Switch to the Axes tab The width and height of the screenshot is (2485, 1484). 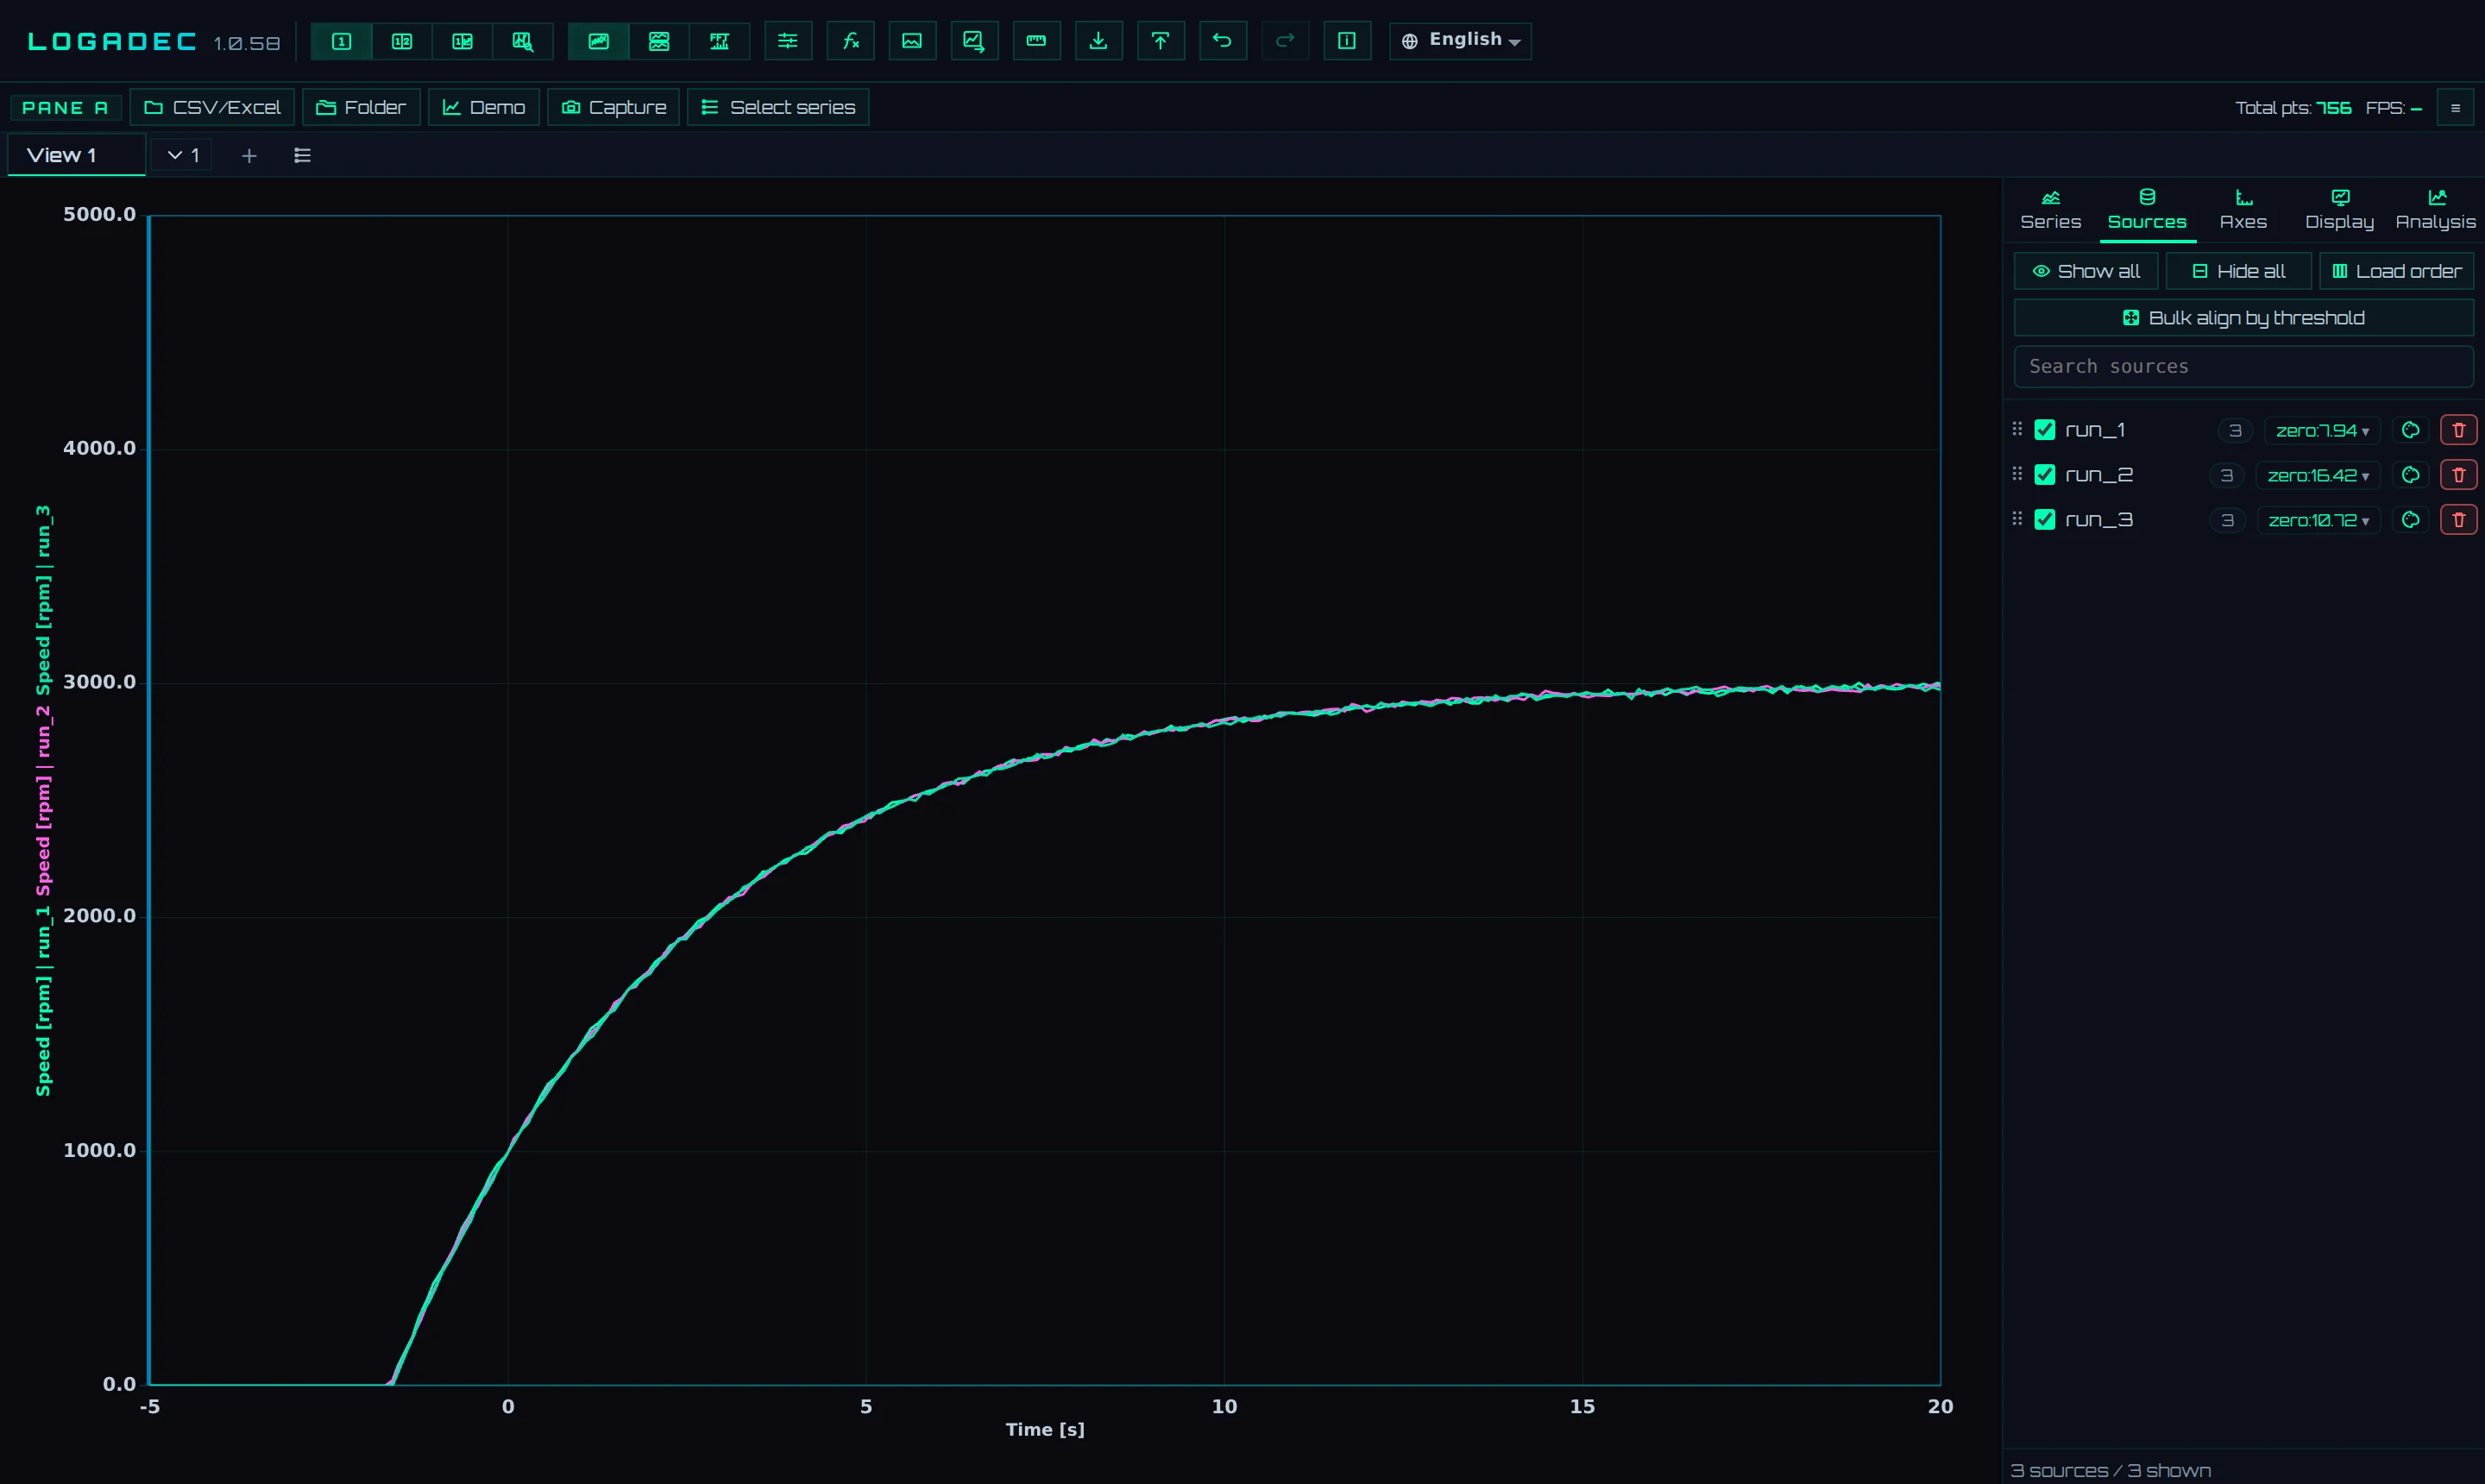[2243, 210]
